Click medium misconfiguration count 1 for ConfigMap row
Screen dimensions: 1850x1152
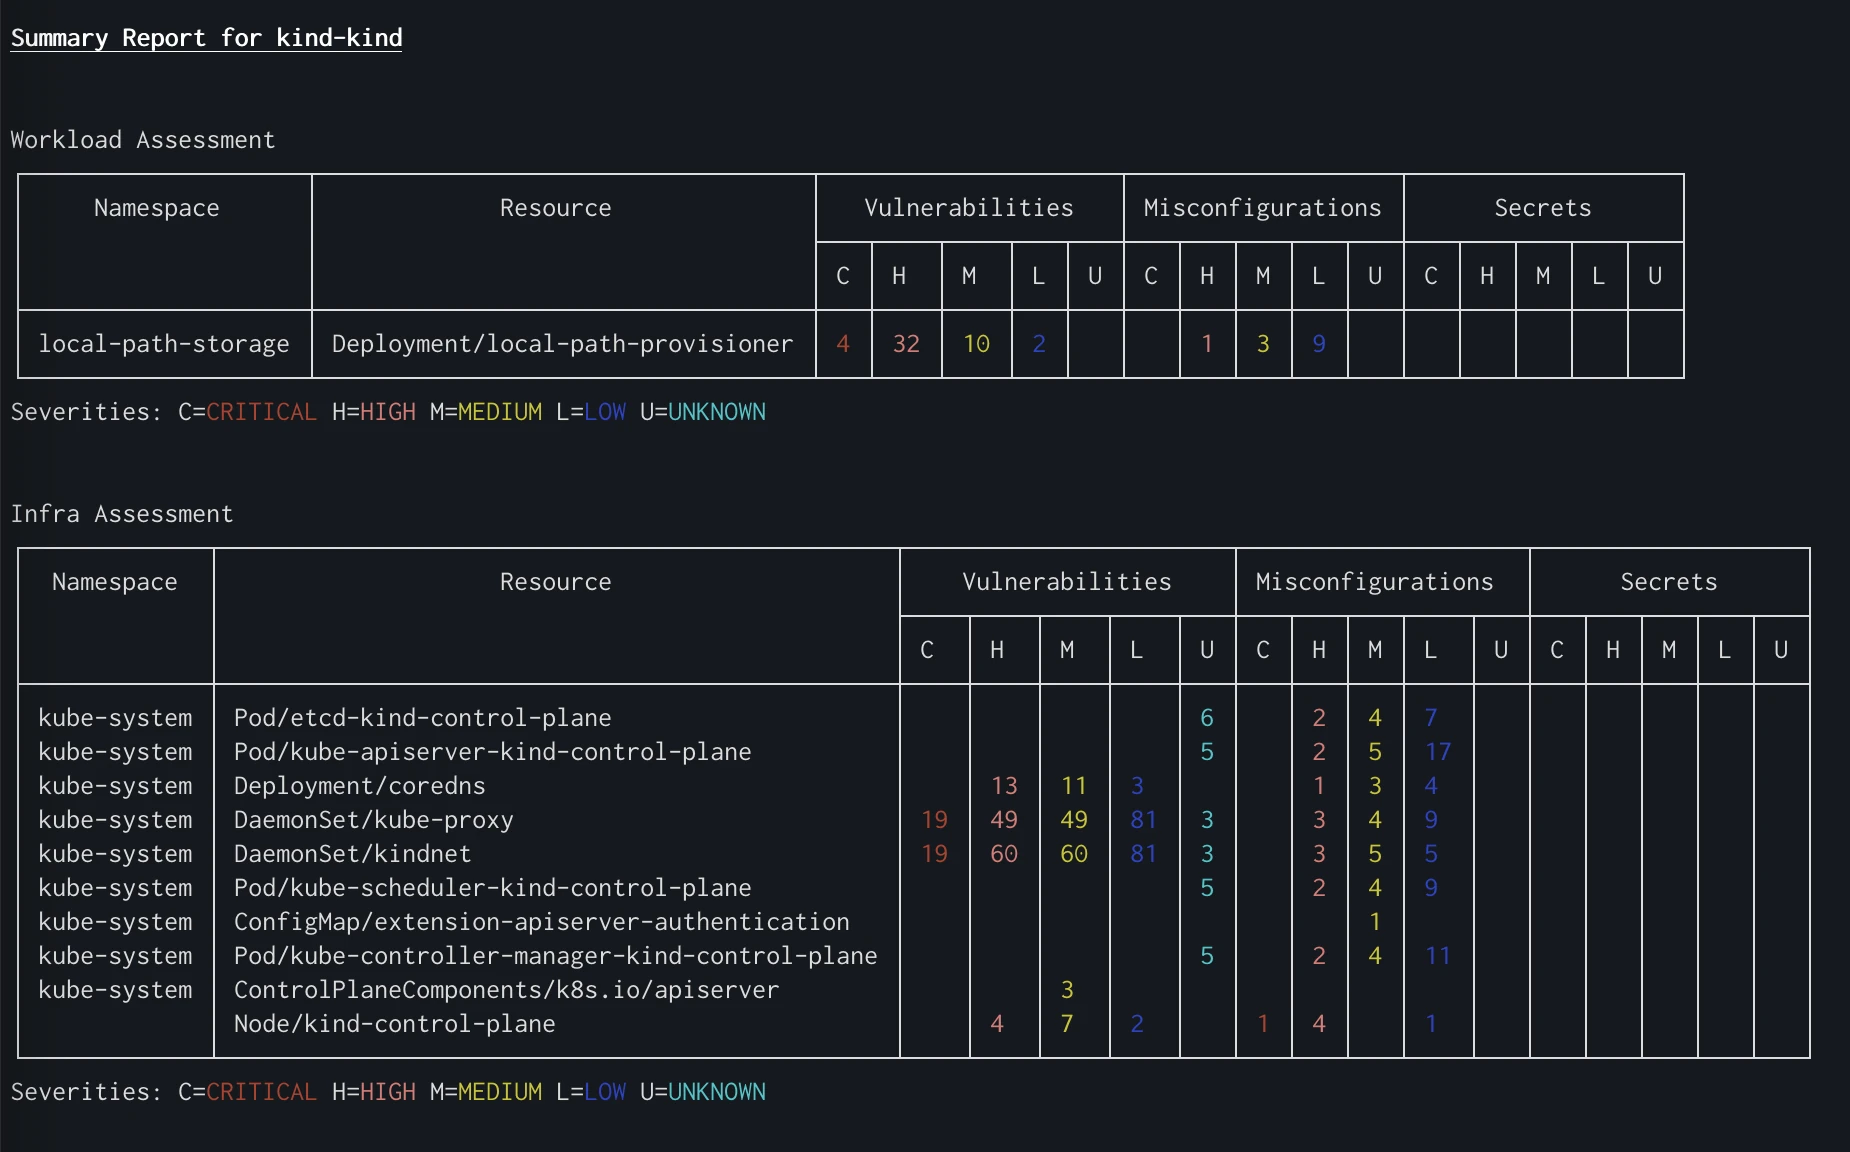pyautogui.click(x=1375, y=922)
